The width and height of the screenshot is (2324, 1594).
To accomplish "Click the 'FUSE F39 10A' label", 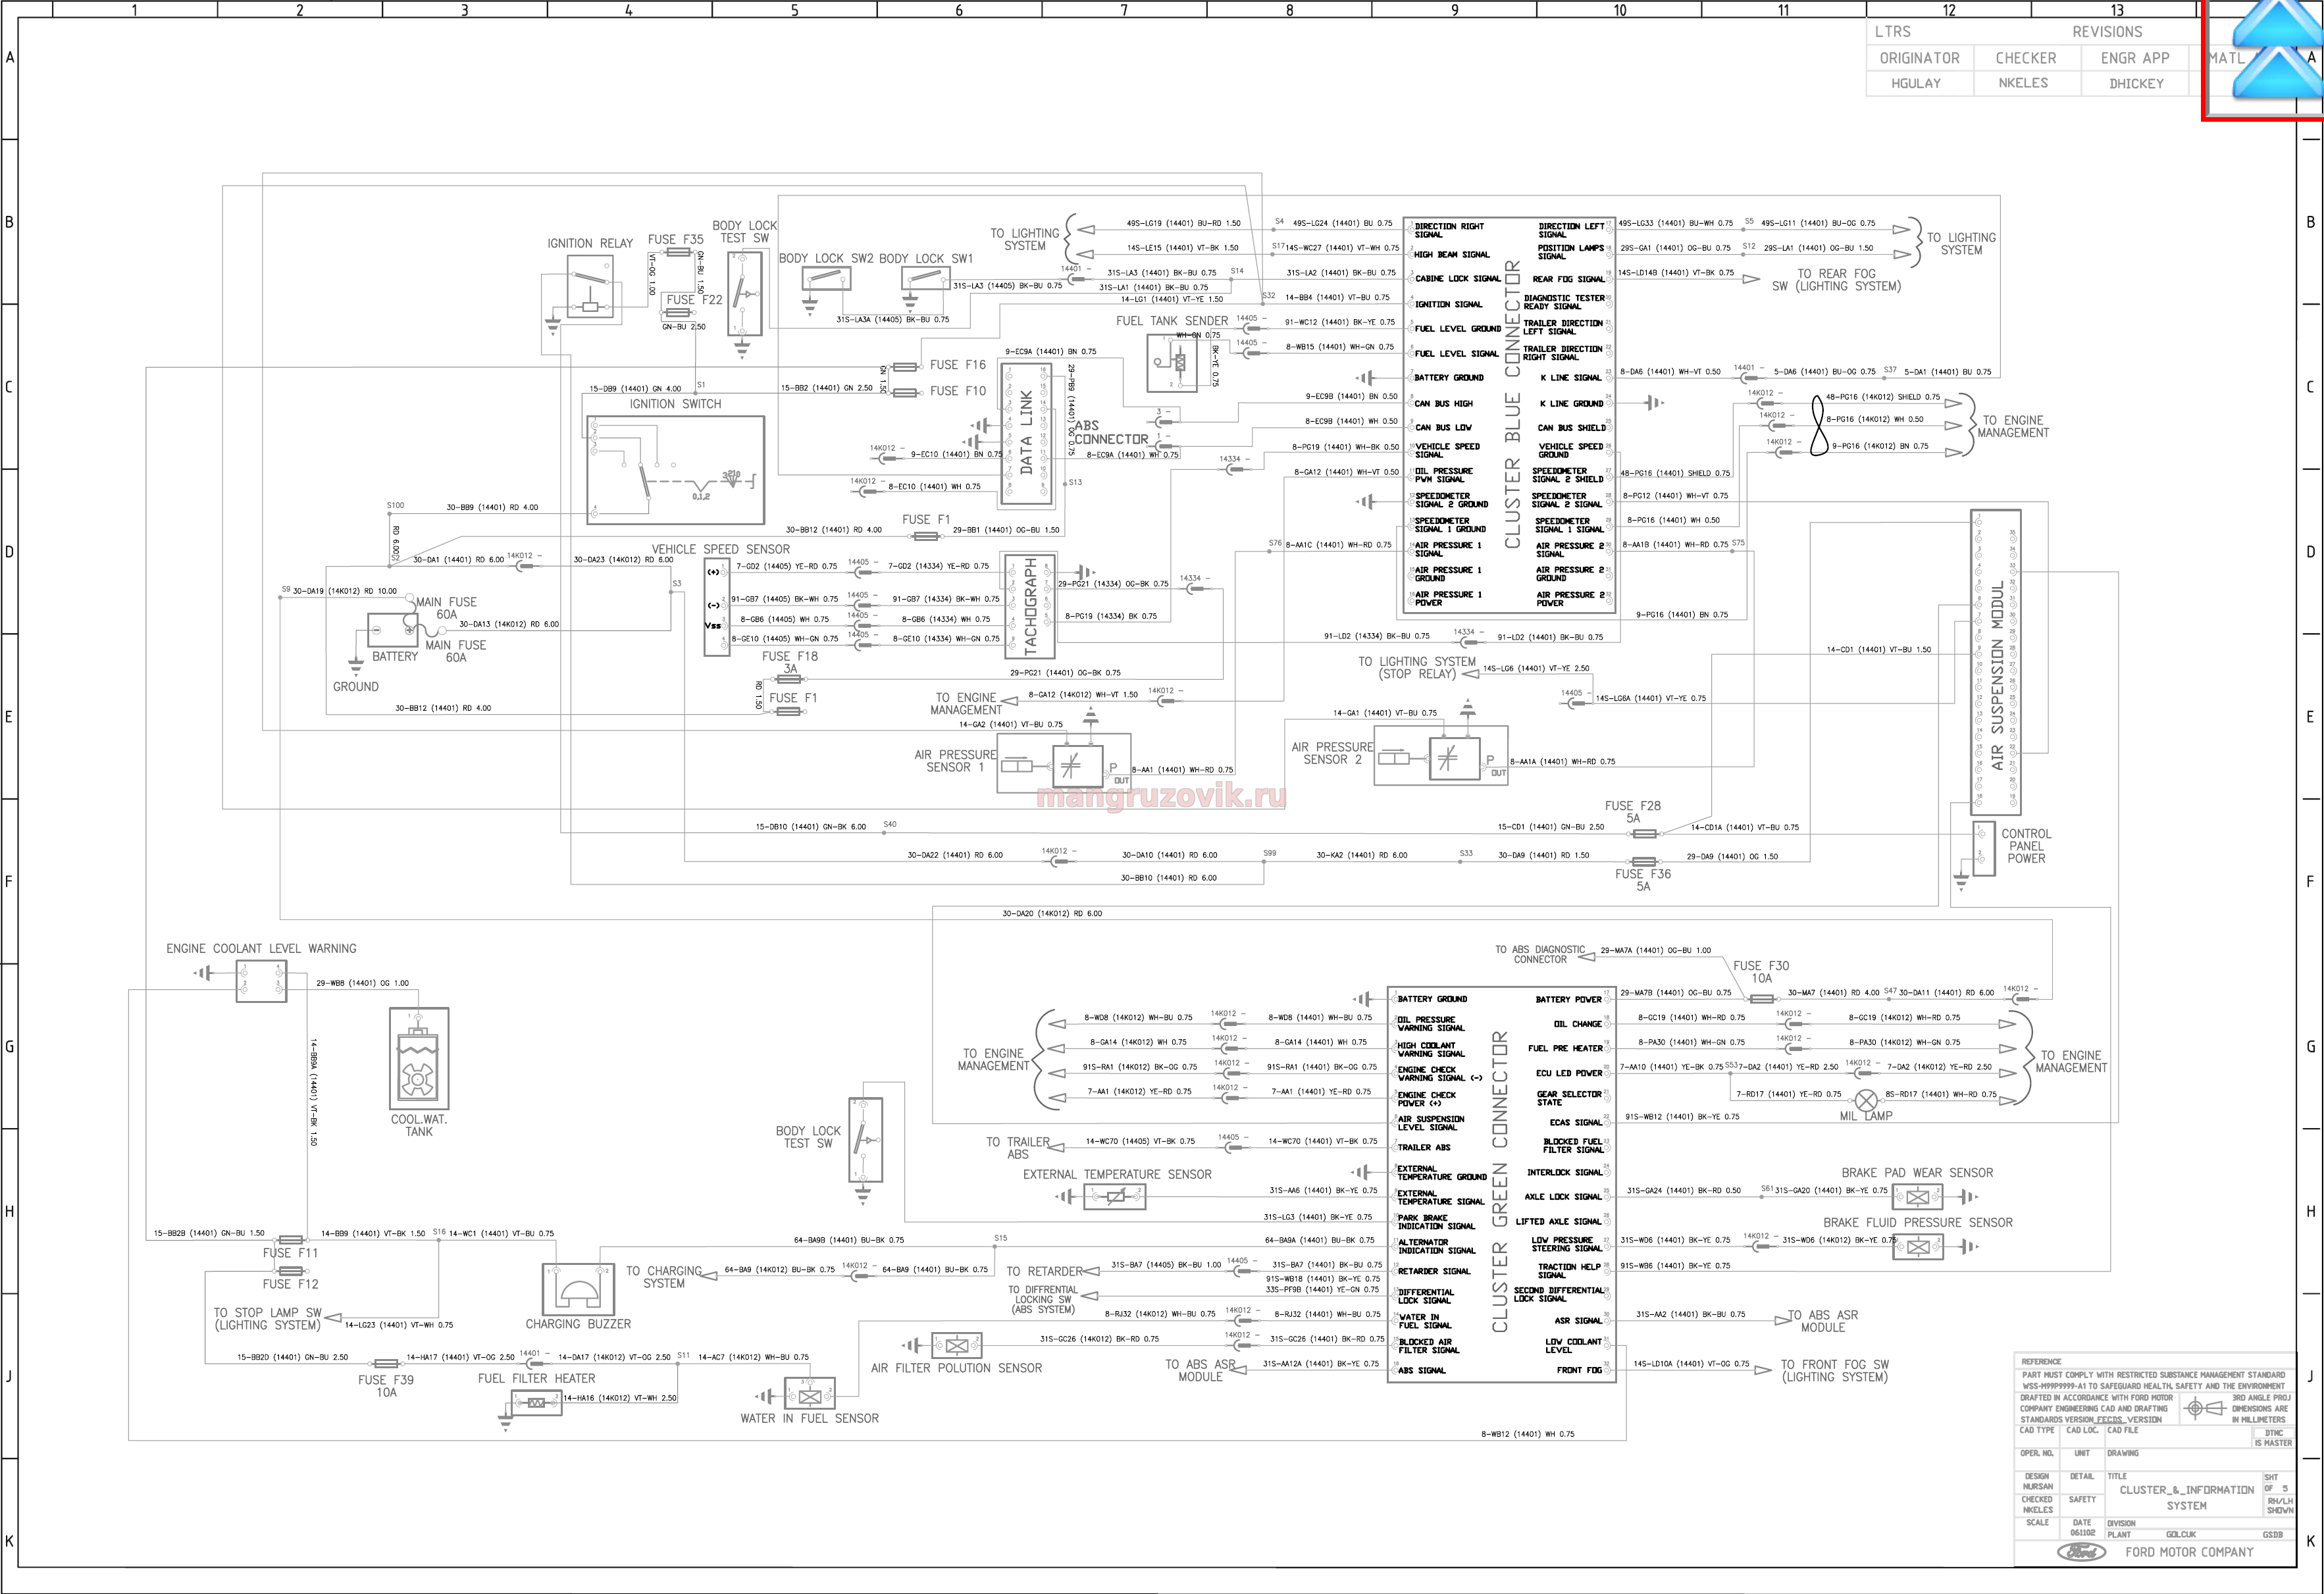I will (x=386, y=1386).
